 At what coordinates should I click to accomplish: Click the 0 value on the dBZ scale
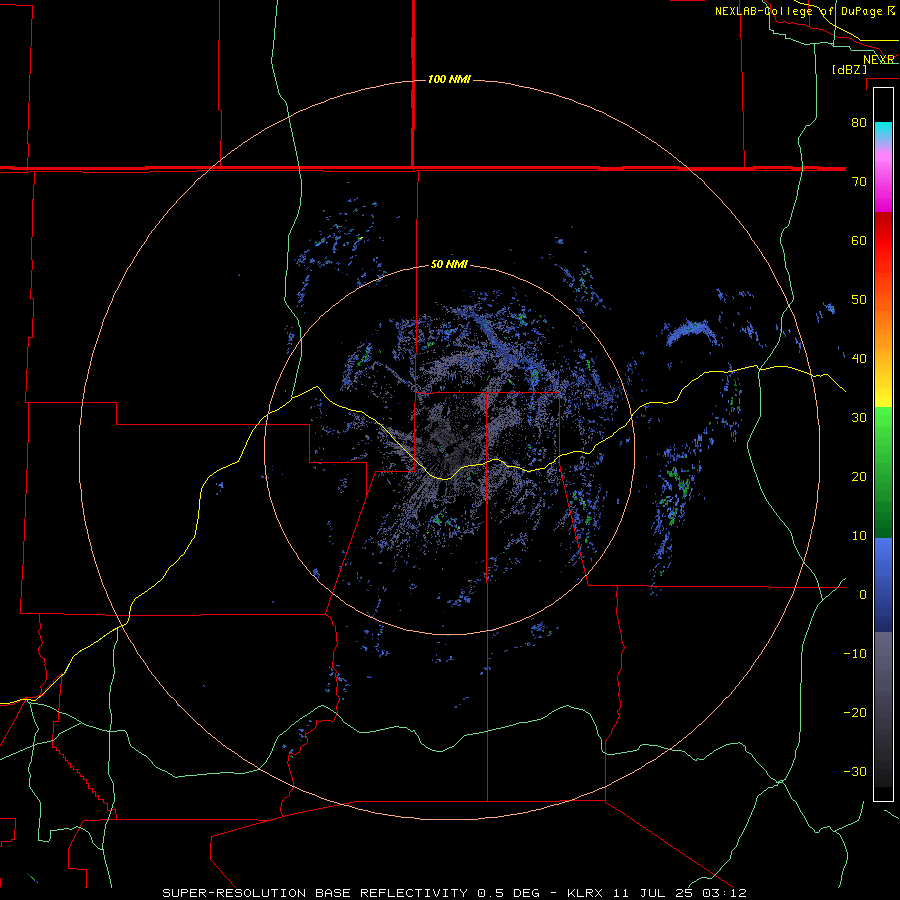tap(863, 595)
